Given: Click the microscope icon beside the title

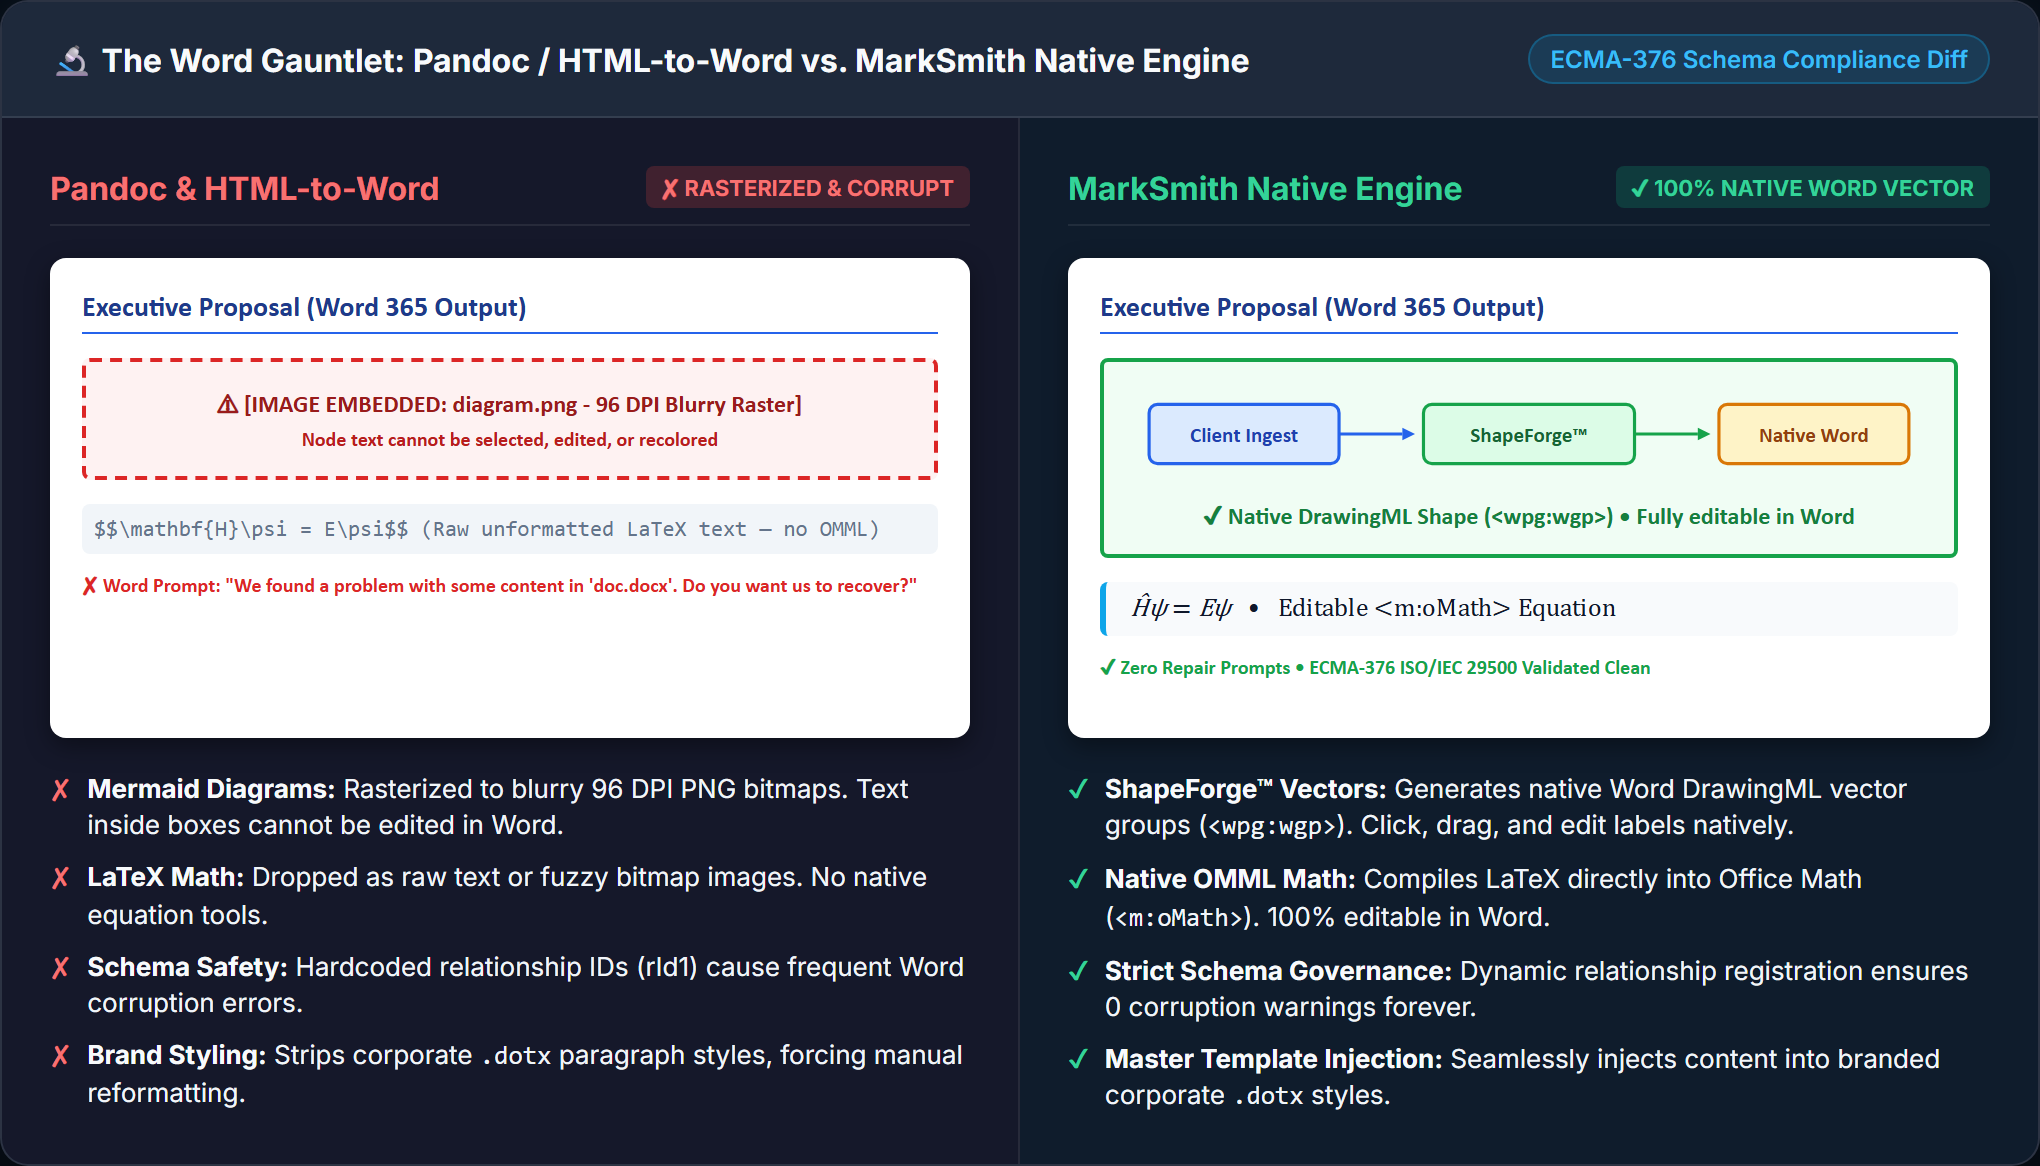Looking at the screenshot, I should [x=72, y=61].
